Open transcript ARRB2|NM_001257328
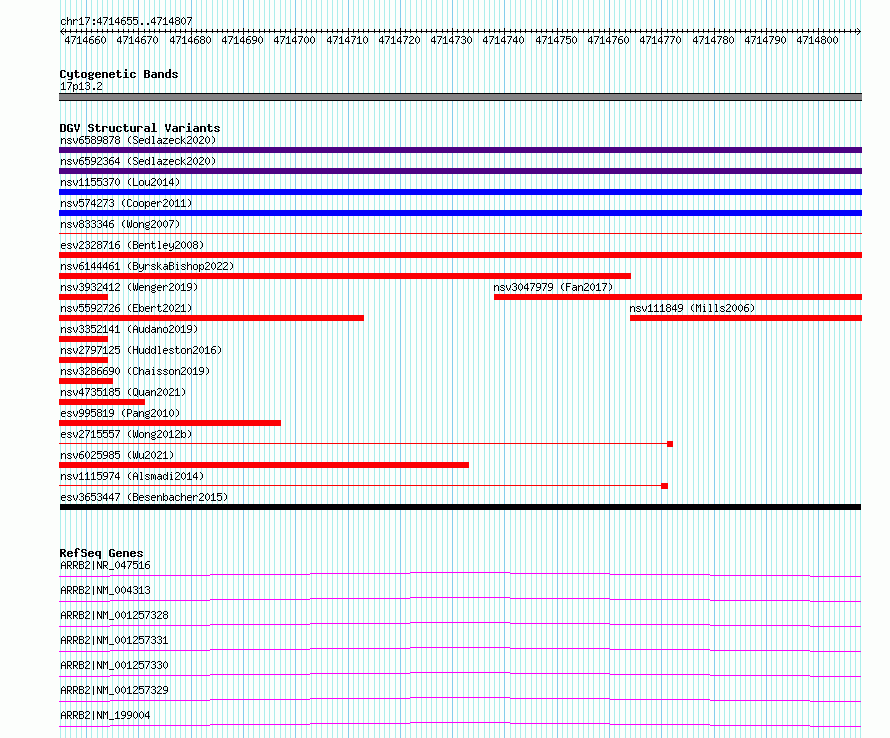This screenshot has width=890, height=738. [x=114, y=615]
